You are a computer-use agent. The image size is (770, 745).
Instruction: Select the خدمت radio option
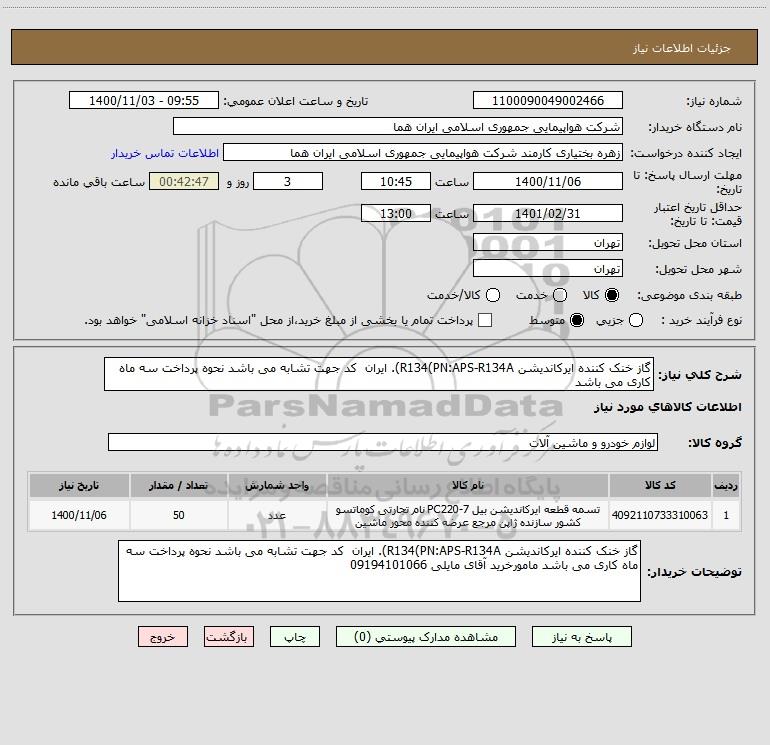pyautogui.click(x=560, y=295)
